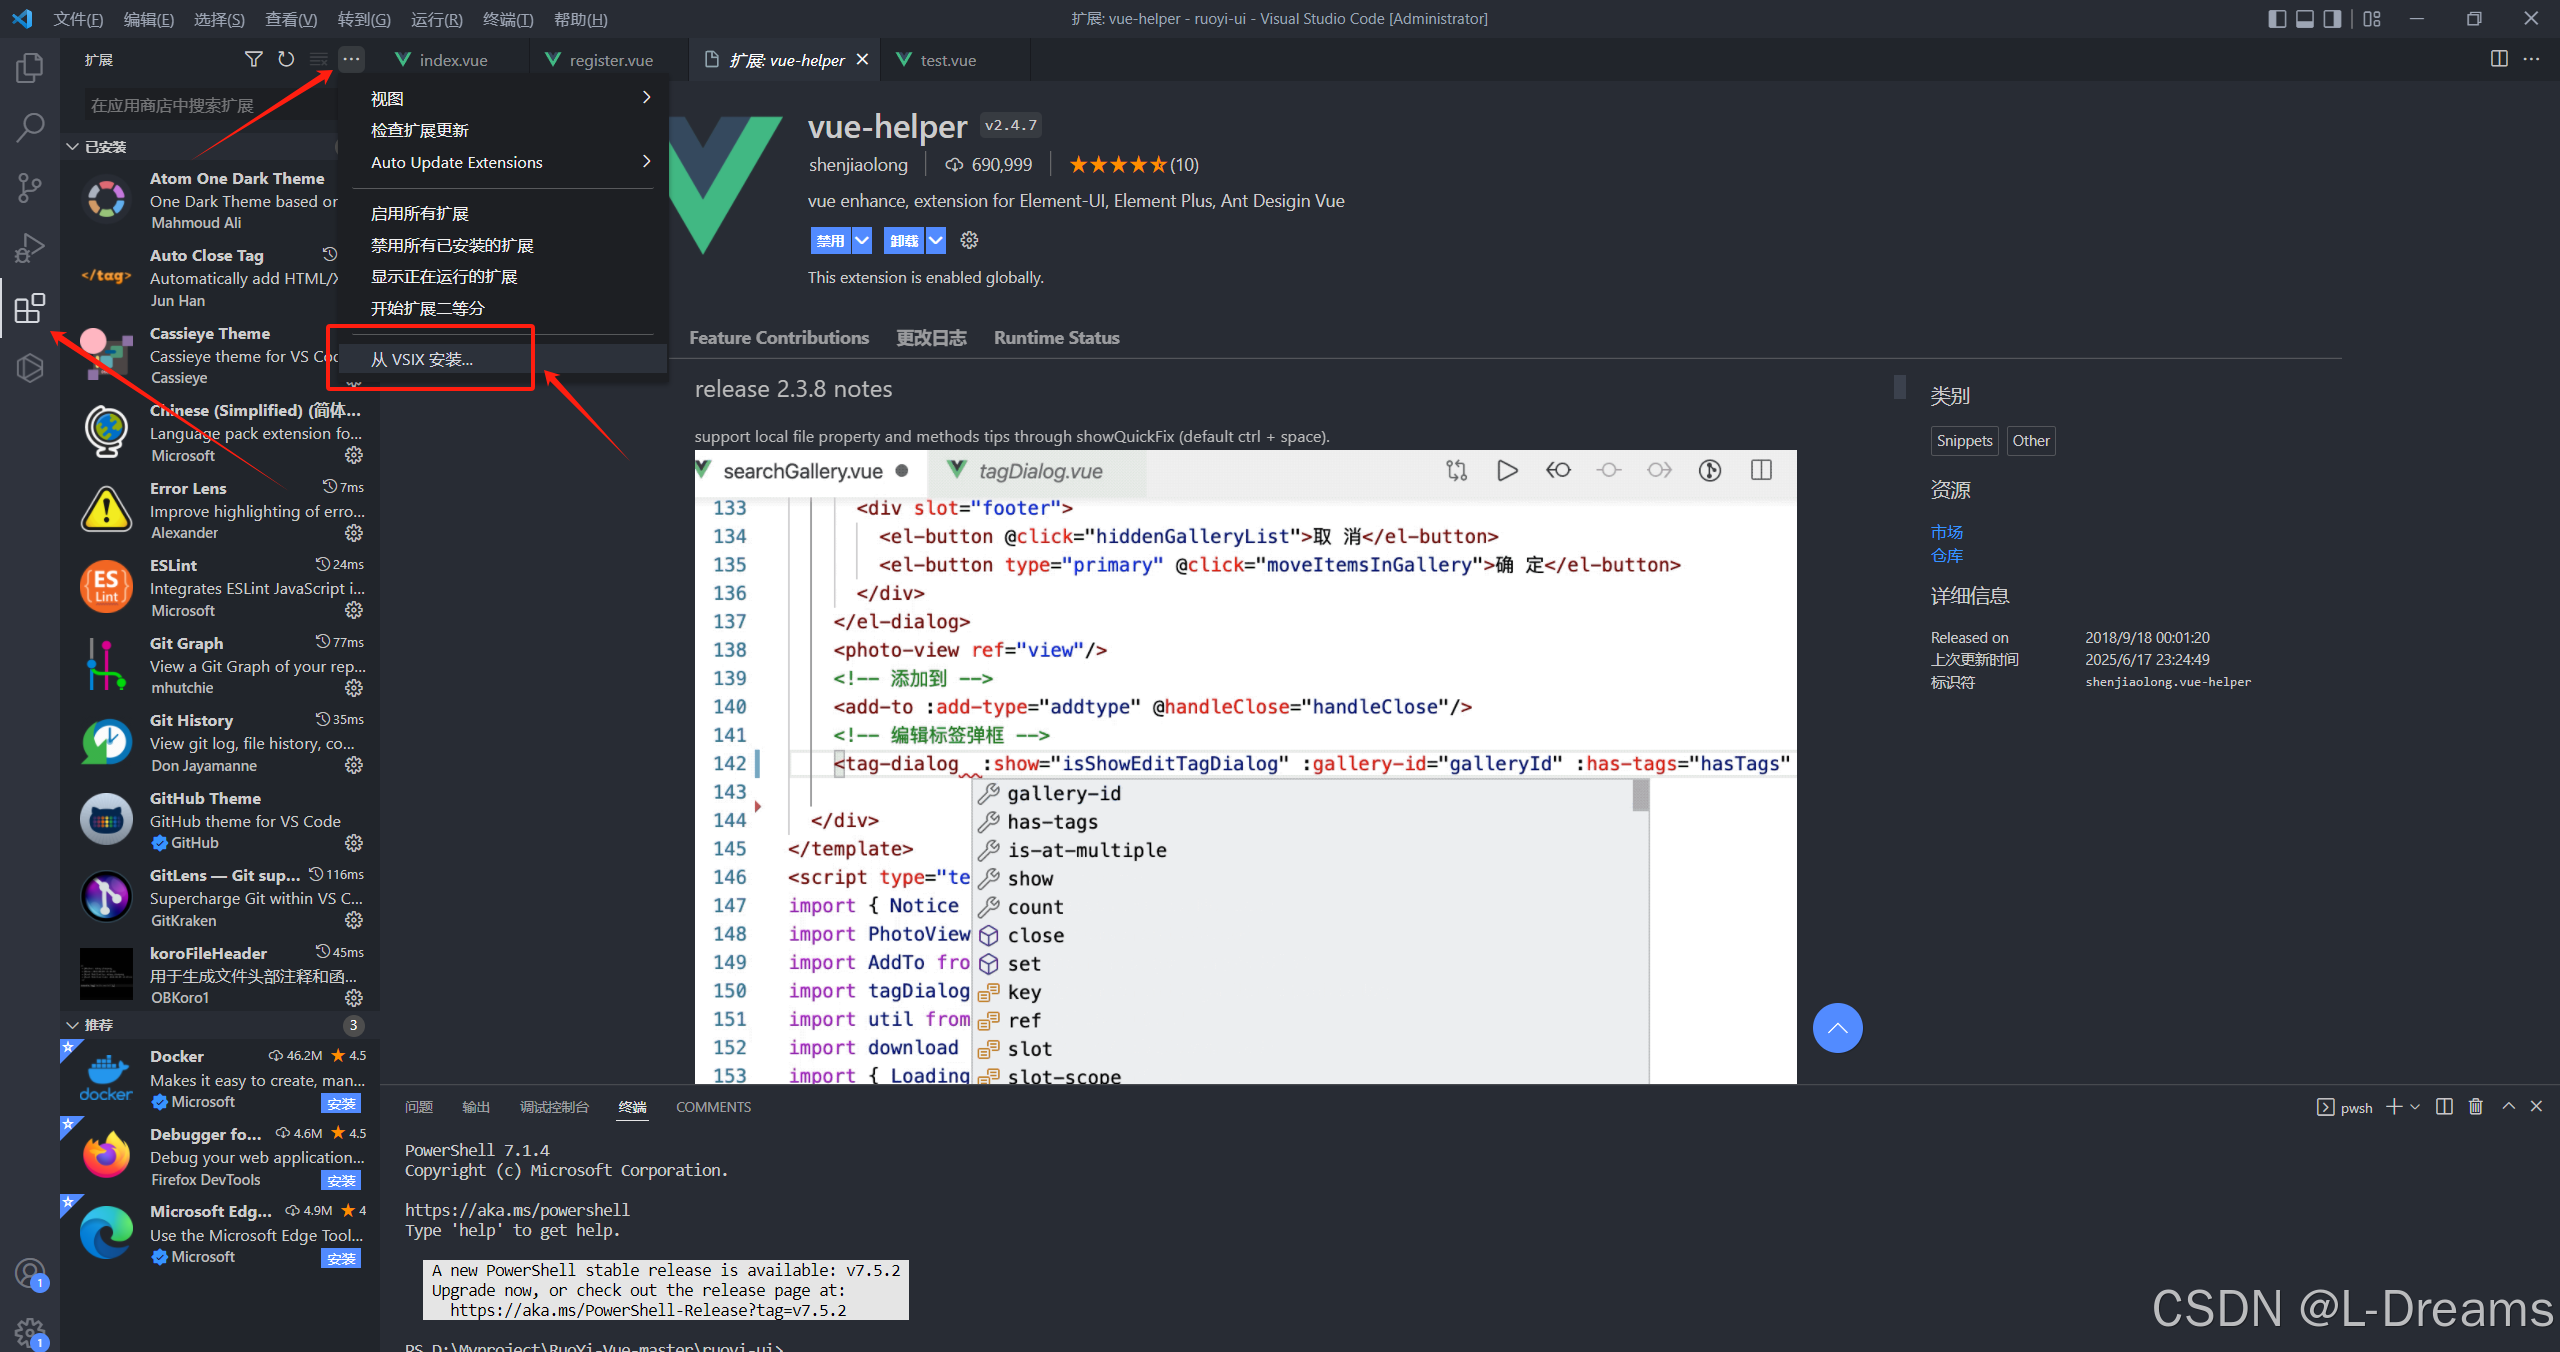Open the Explorer view in activity bar
2560x1352 pixels.
pos(30,68)
